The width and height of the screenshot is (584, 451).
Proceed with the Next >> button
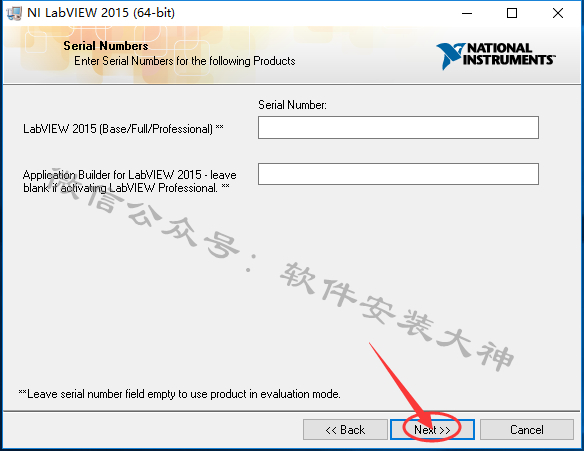click(432, 430)
